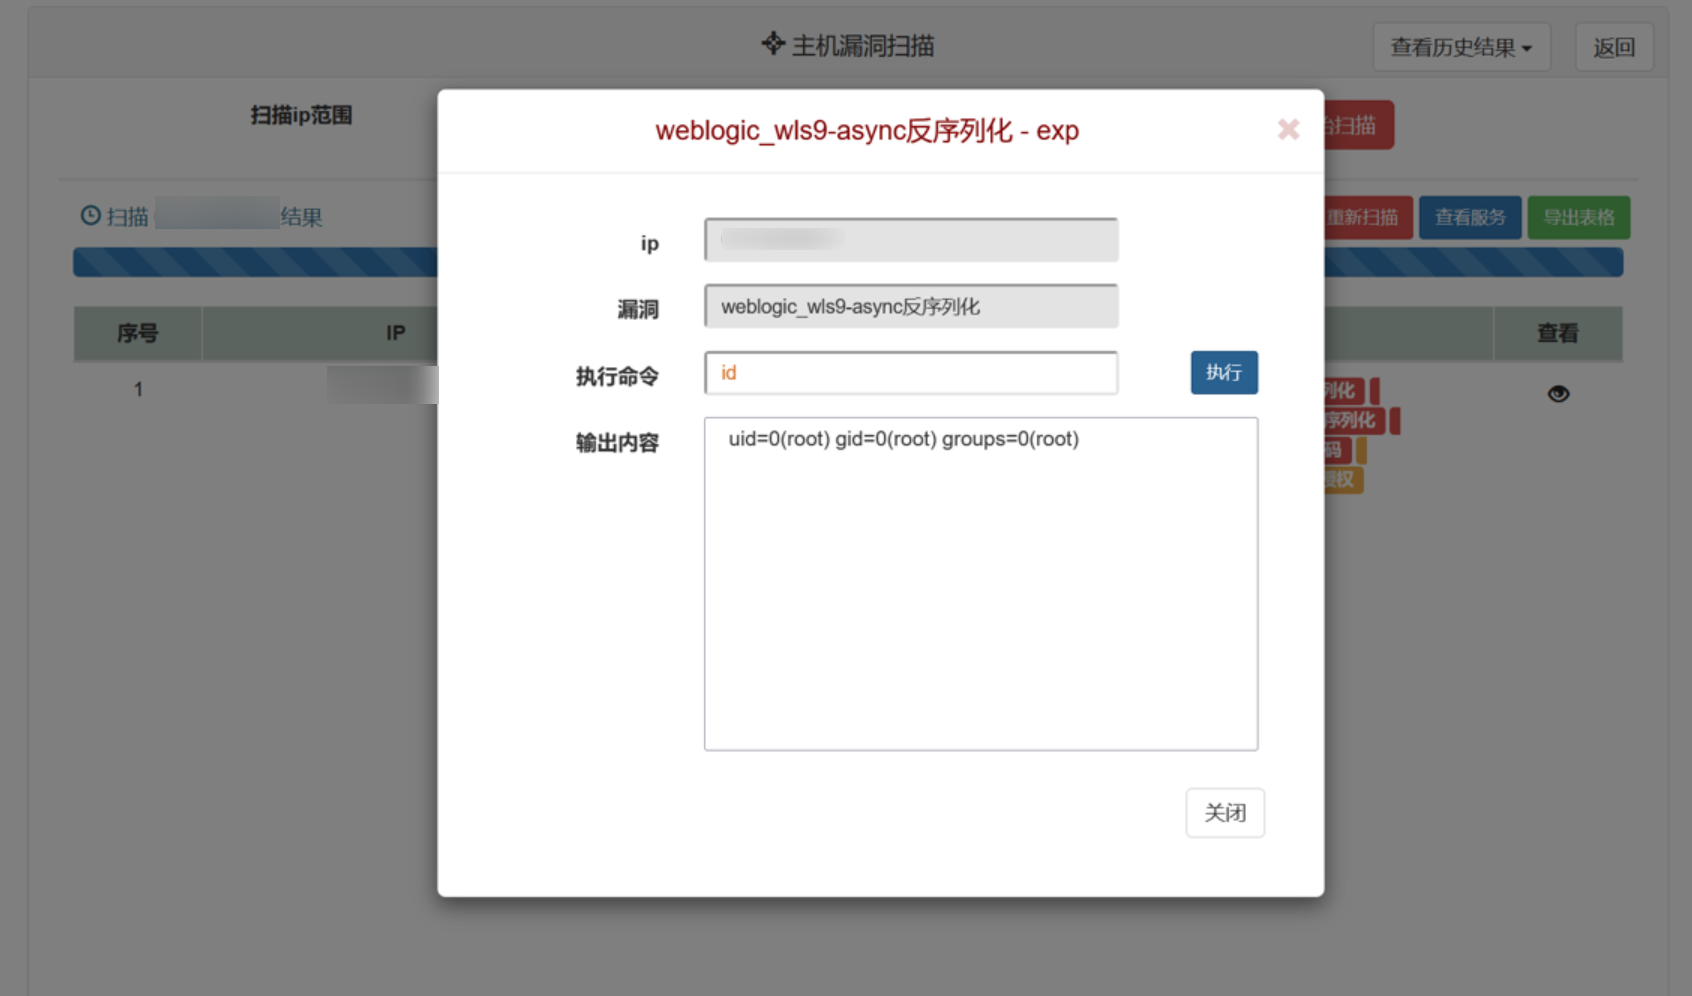This screenshot has width=1692, height=996.
Task: Click the red 扫描 button behind dialog
Action: click(x=1359, y=125)
